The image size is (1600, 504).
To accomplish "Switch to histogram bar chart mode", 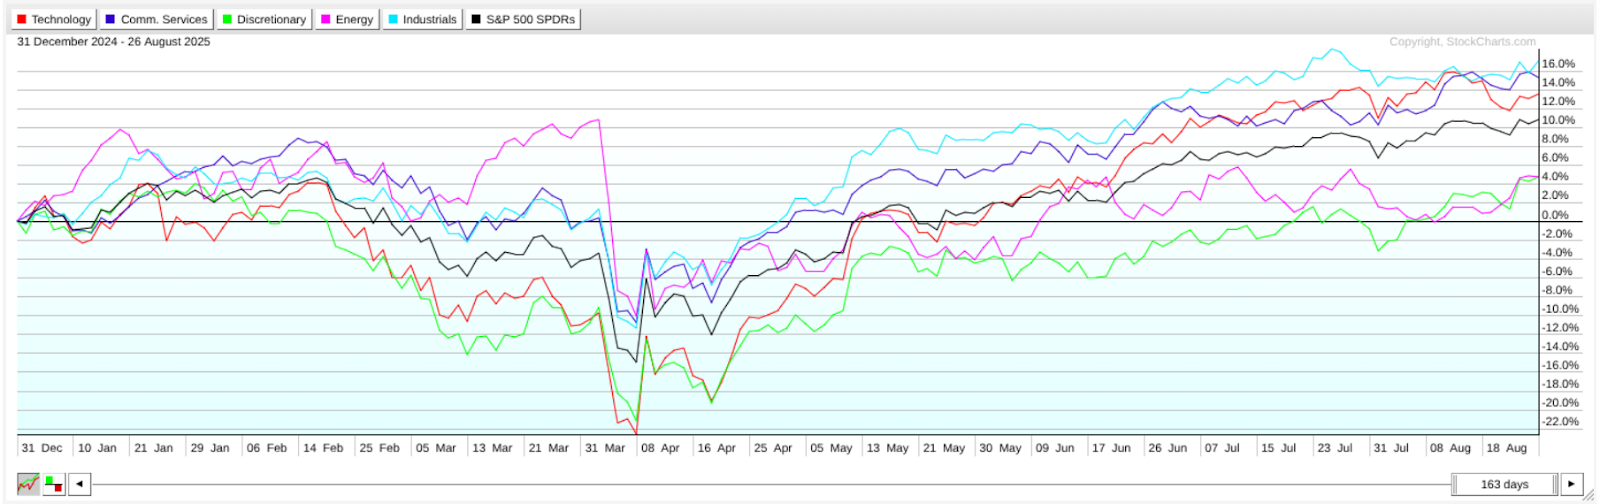I will (x=53, y=484).
